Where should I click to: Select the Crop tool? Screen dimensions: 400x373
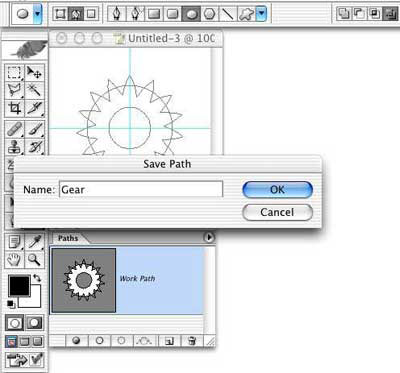click(14, 108)
